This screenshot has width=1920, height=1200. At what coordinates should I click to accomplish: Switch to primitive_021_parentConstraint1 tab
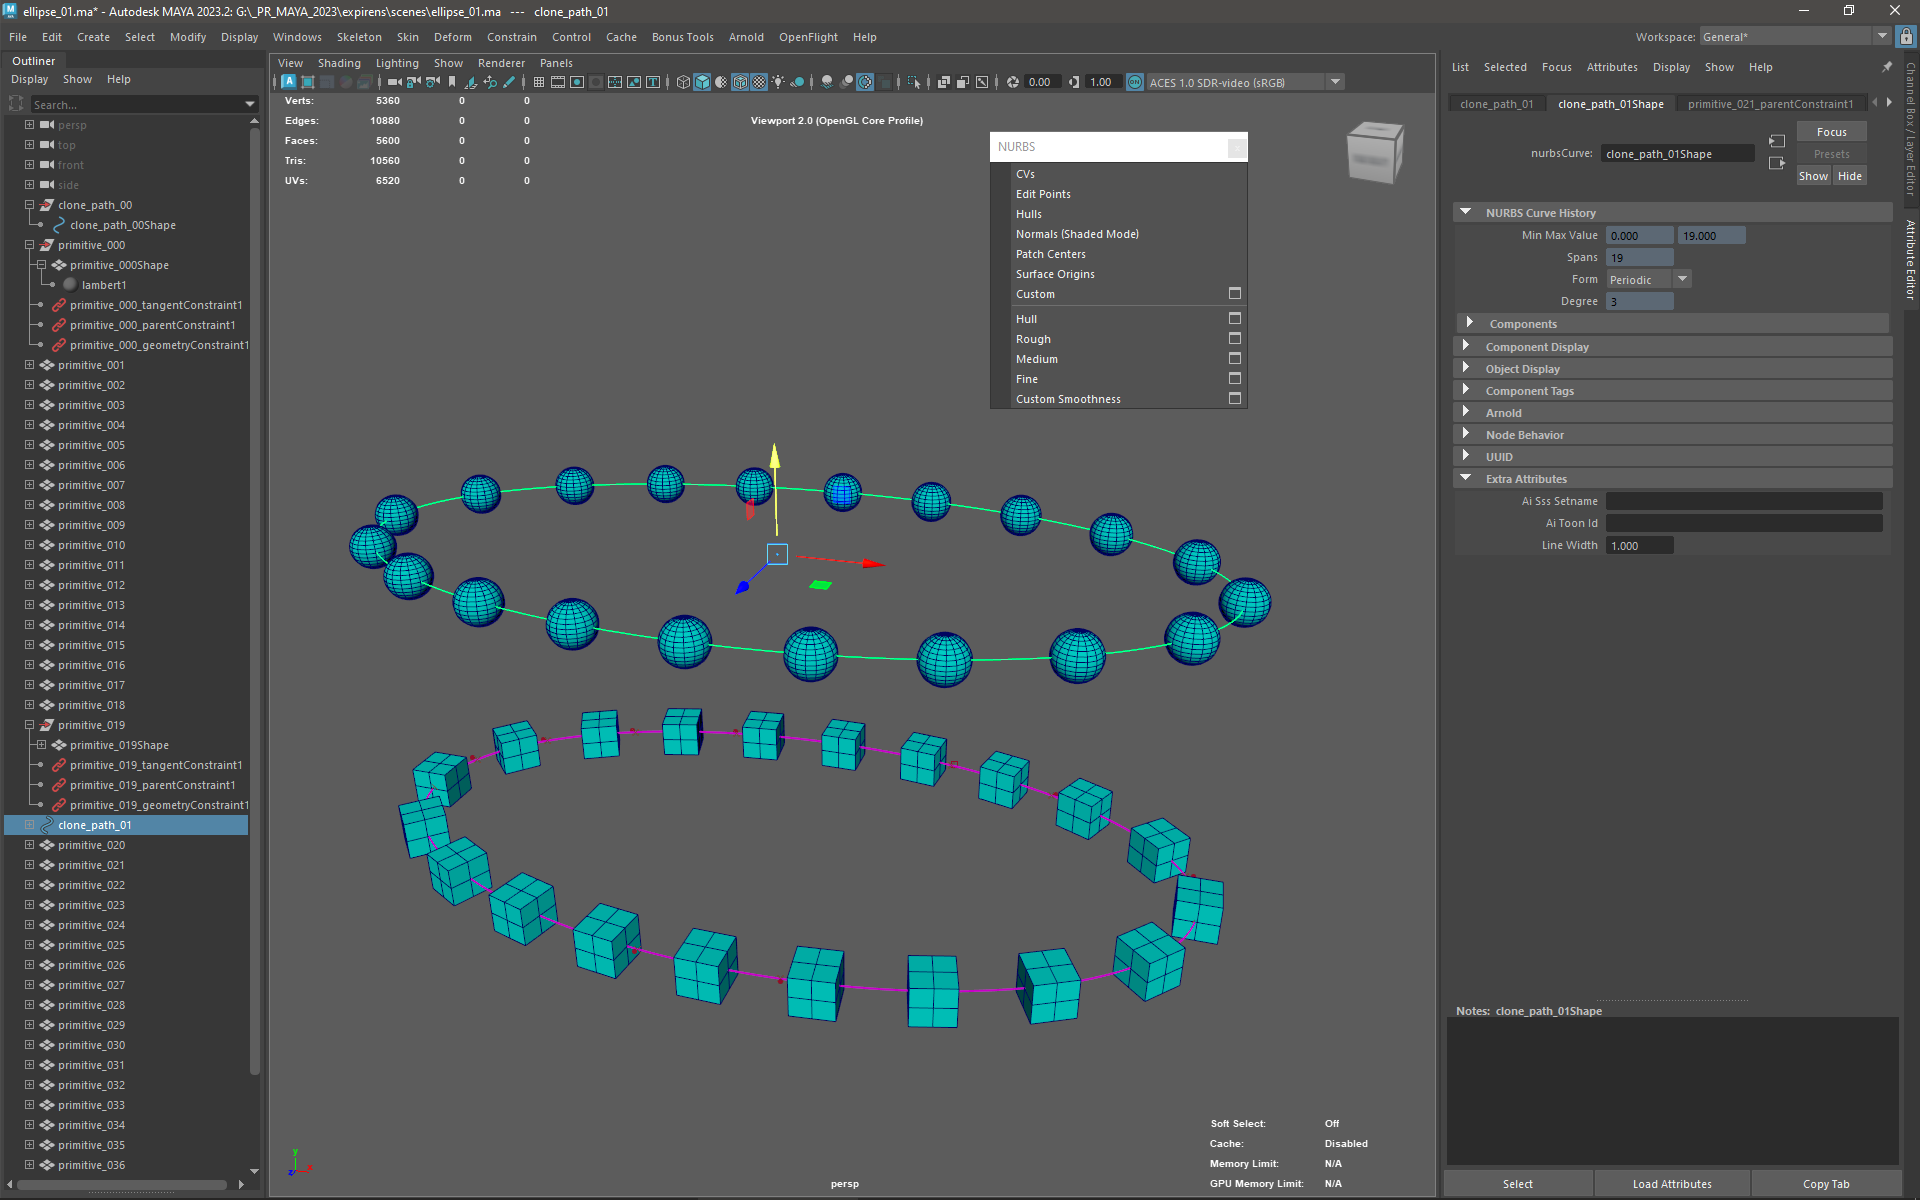(1769, 104)
